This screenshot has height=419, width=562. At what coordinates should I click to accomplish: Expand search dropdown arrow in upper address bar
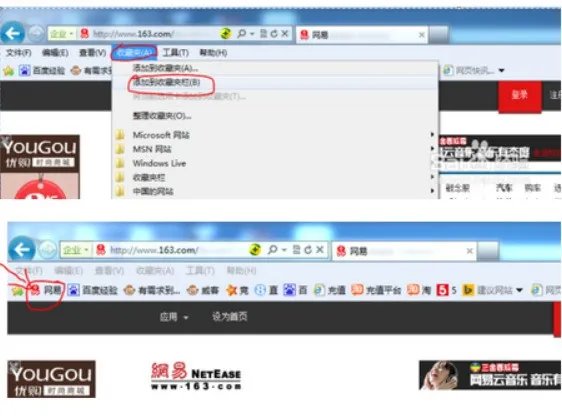click(x=252, y=34)
